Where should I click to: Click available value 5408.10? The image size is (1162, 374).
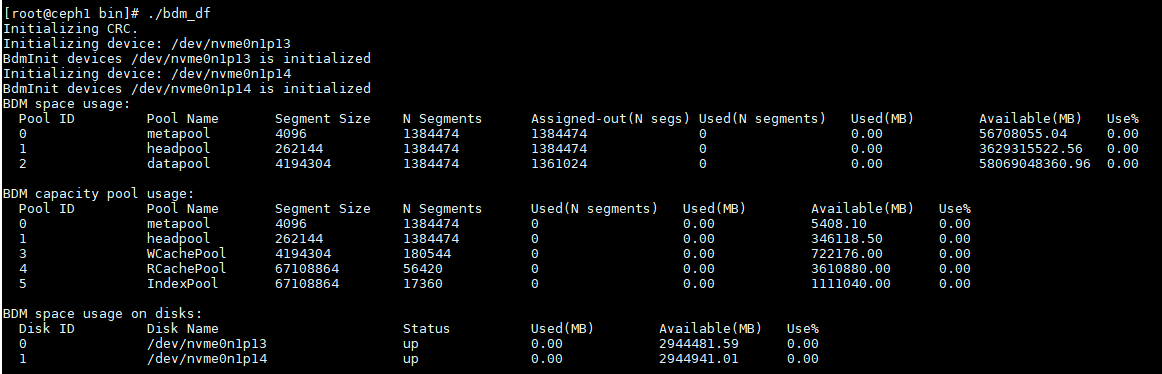[x=839, y=224]
